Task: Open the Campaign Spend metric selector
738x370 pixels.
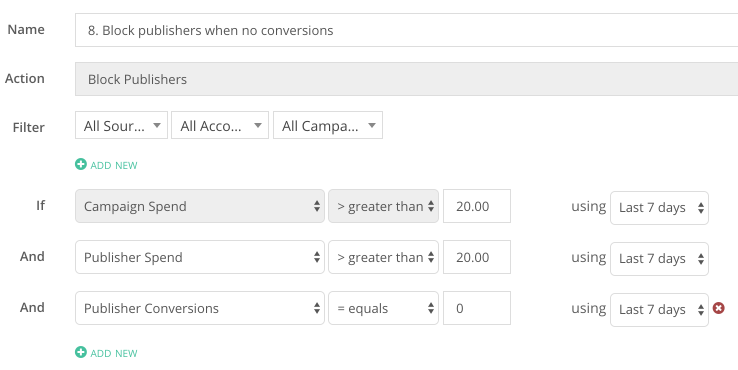Action: coord(200,206)
